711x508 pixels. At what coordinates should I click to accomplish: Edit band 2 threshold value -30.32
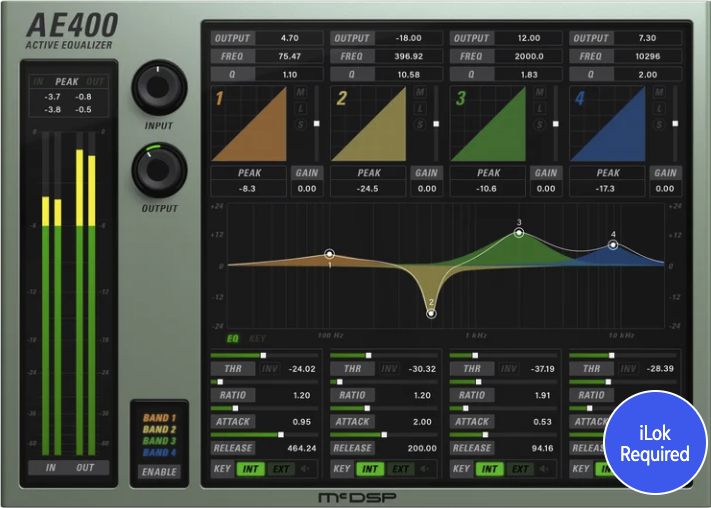422,369
